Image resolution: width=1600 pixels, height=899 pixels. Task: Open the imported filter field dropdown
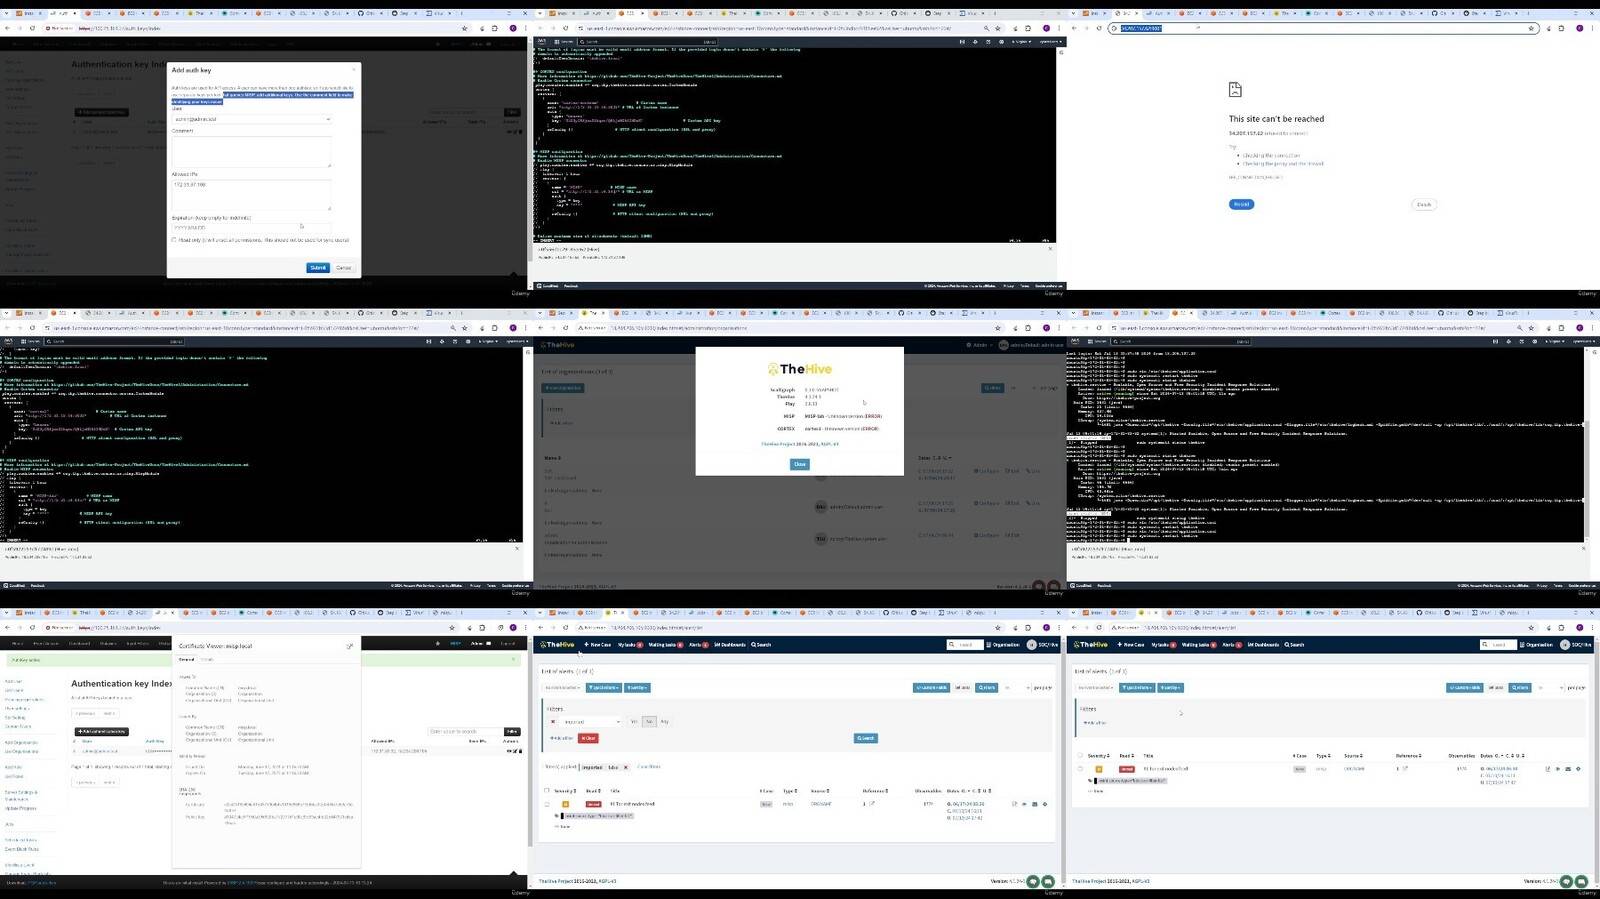pos(590,722)
